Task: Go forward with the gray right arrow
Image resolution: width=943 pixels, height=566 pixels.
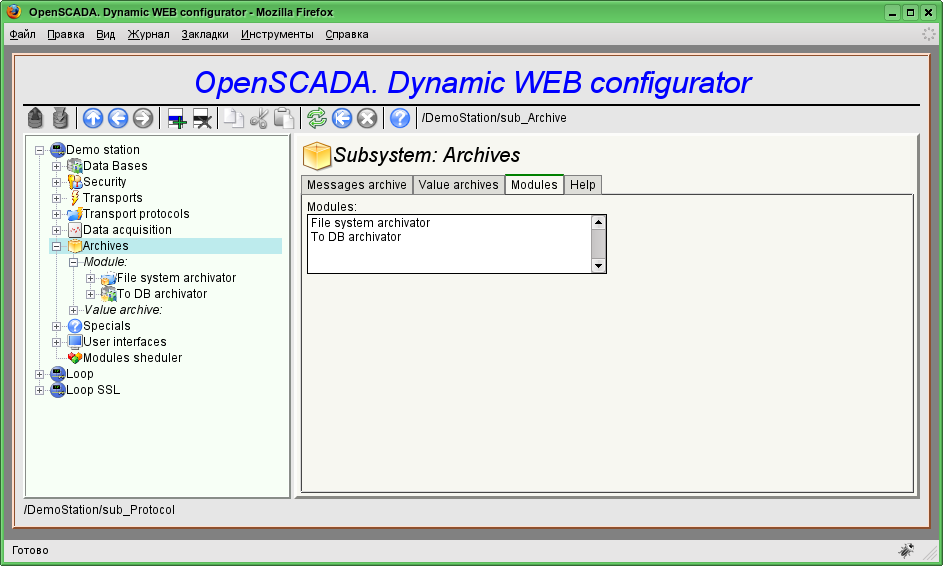Action: click(x=143, y=118)
